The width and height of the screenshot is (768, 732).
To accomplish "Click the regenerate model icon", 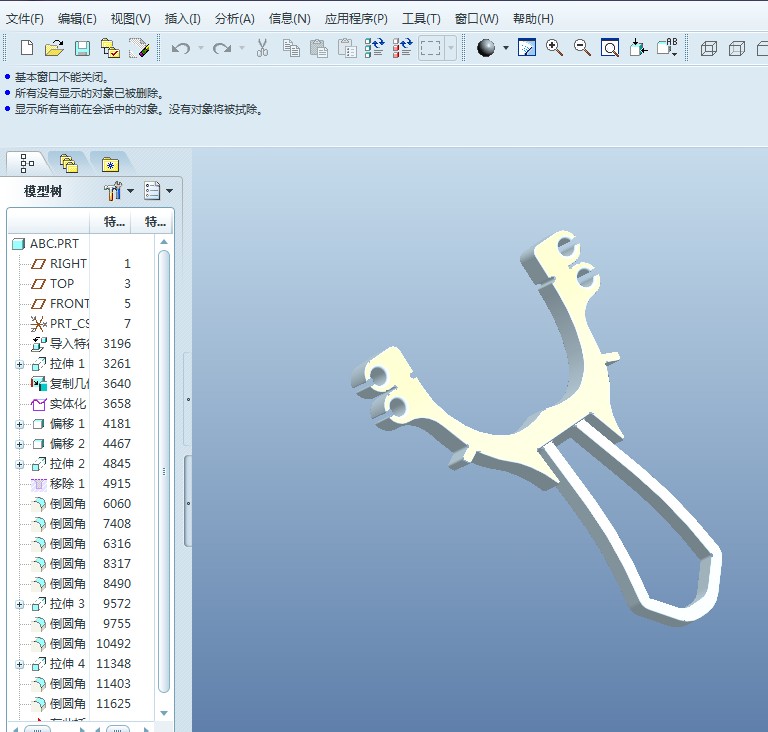I will pos(375,48).
